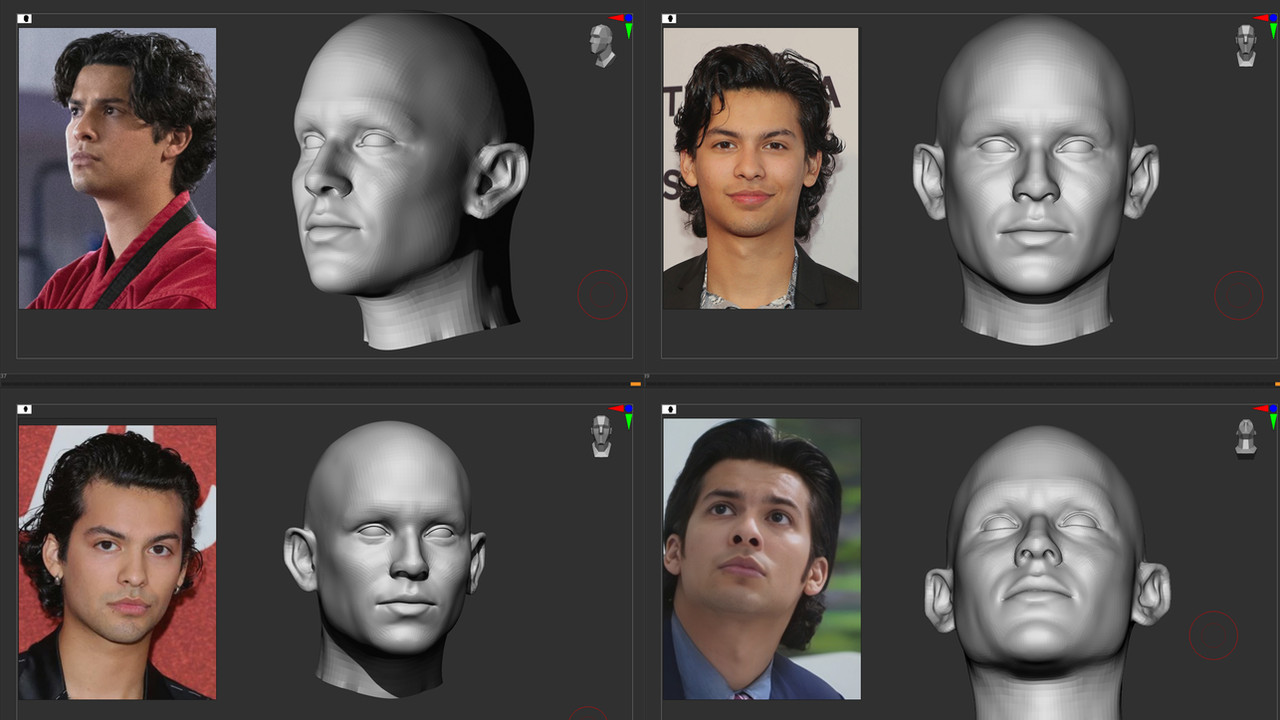The width and height of the screenshot is (1280, 720).
Task: Click the camera head icon in bottom-right viewport
Action: point(1245,438)
